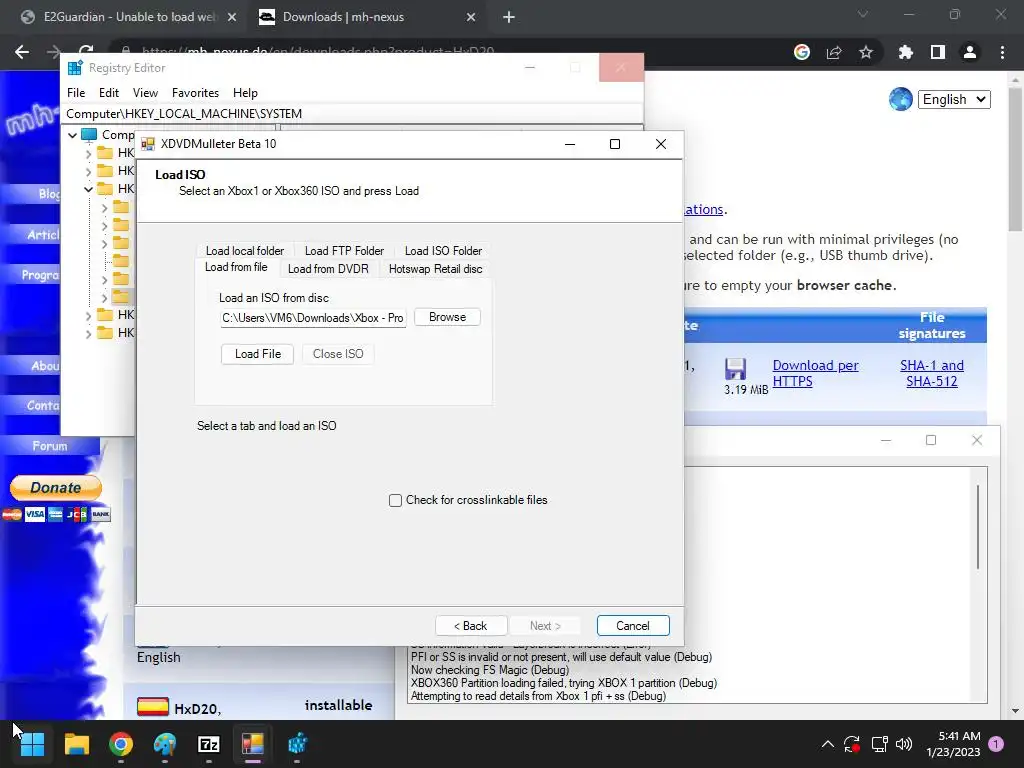Select the Computer icon in registry tree
The height and width of the screenshot is (768, 1024).
pos(89,135)
